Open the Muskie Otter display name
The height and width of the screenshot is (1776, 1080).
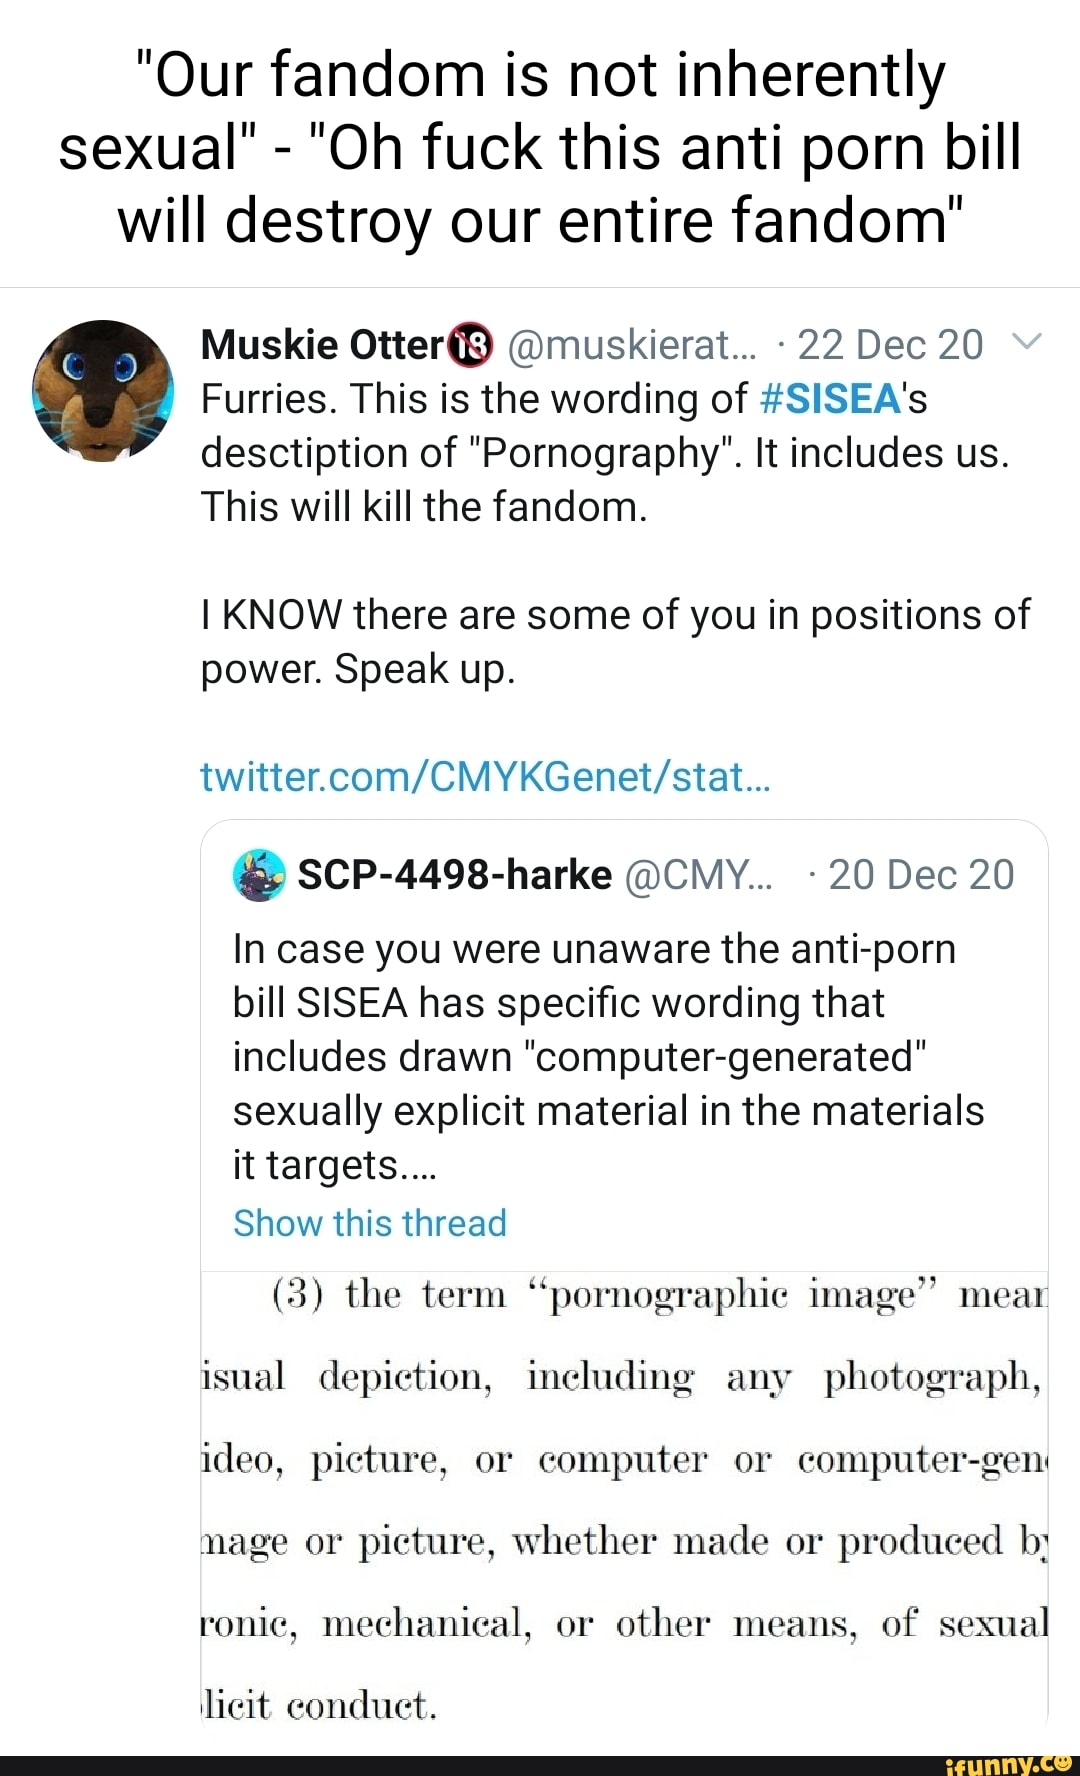click(x=321, y=345)
